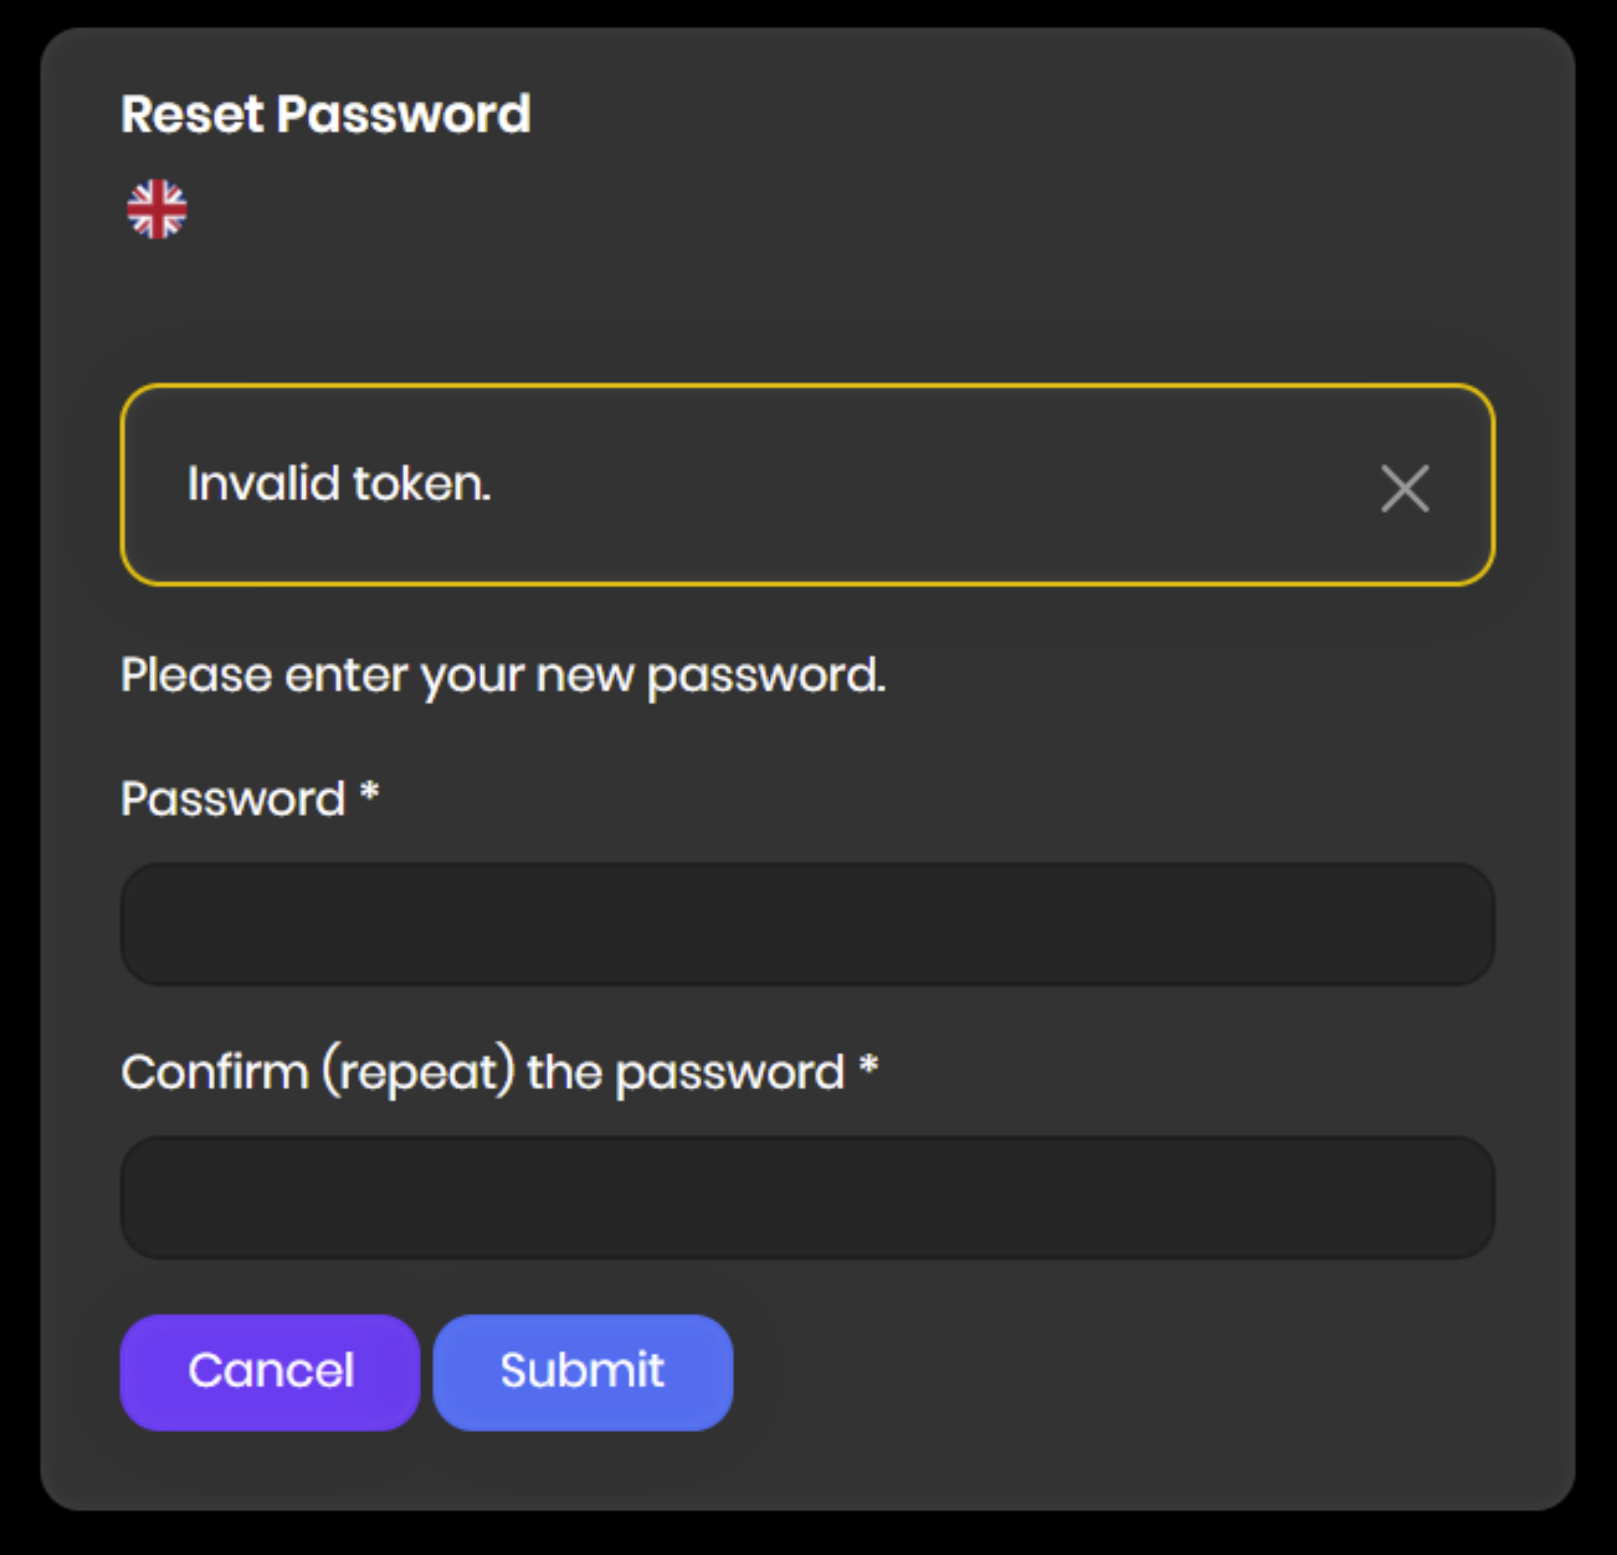
Task: Click the Please enter your new password text
Action: (x=502, y=675)
